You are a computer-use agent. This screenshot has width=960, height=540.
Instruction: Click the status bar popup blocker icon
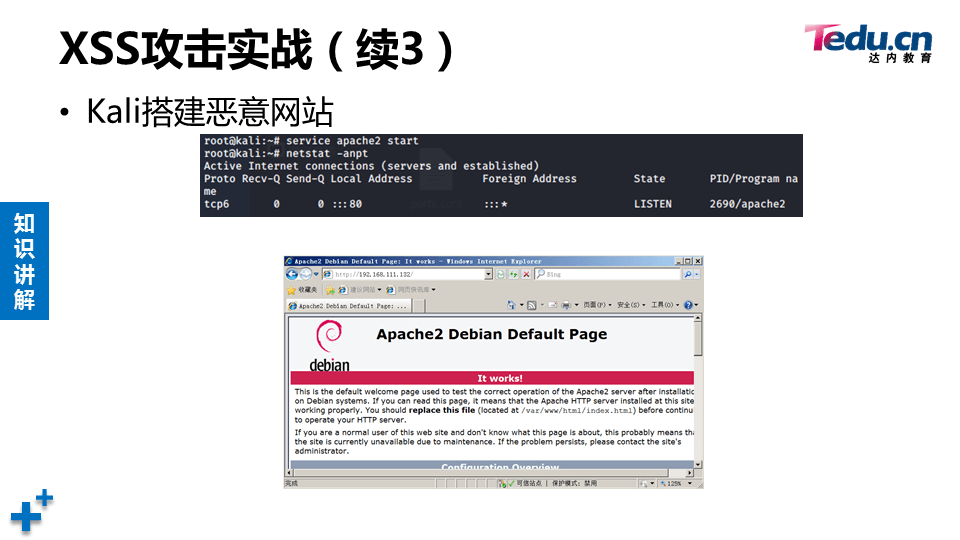tap(502, 484)
